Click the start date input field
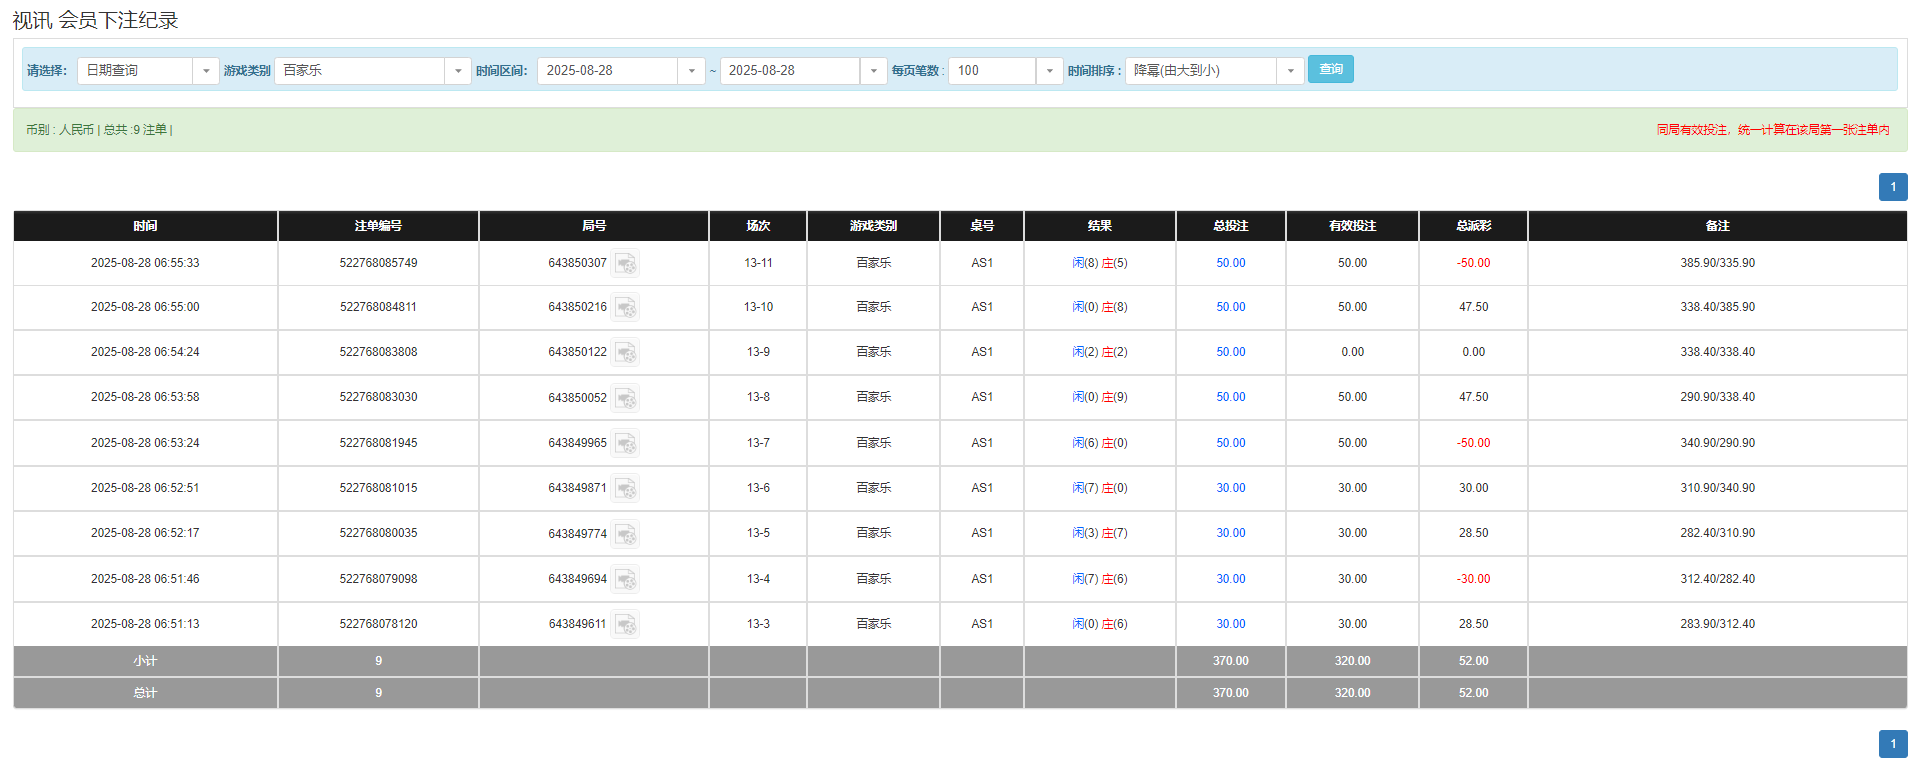The width and height of the screenshot is (1919, 776). 608,71
